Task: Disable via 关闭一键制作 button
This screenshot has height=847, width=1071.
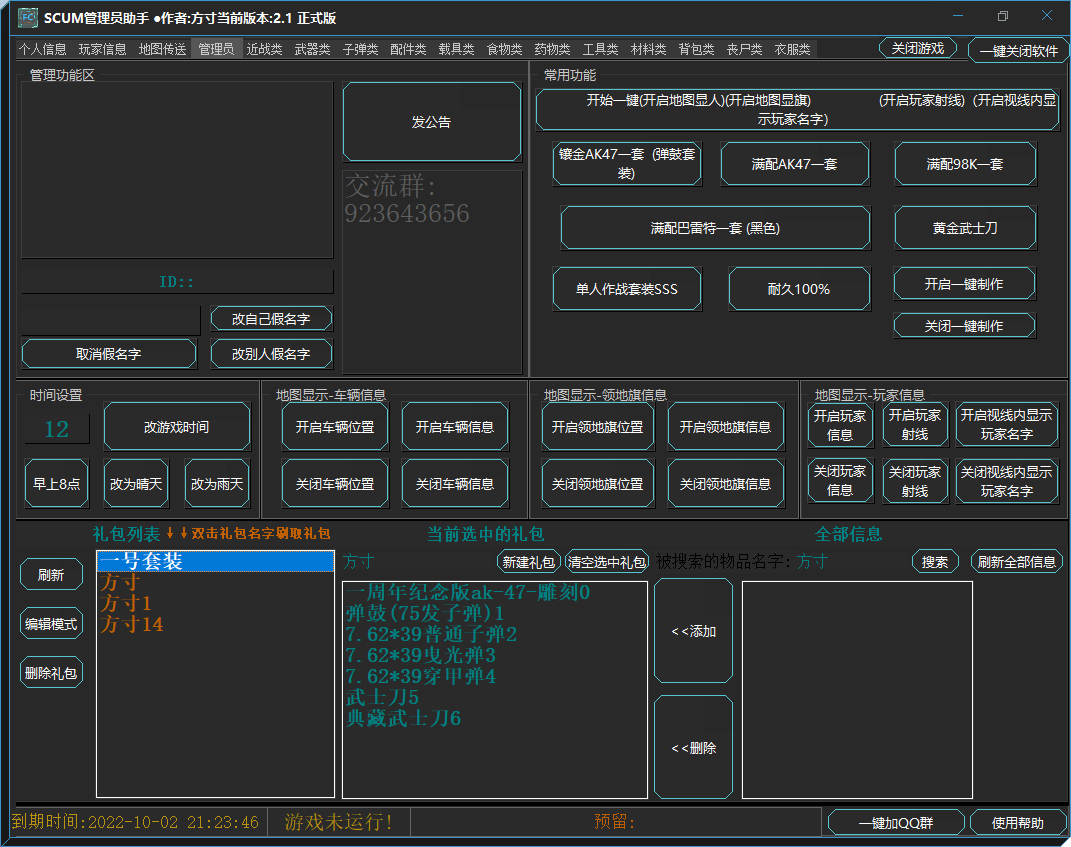Action: click(964, 326)
